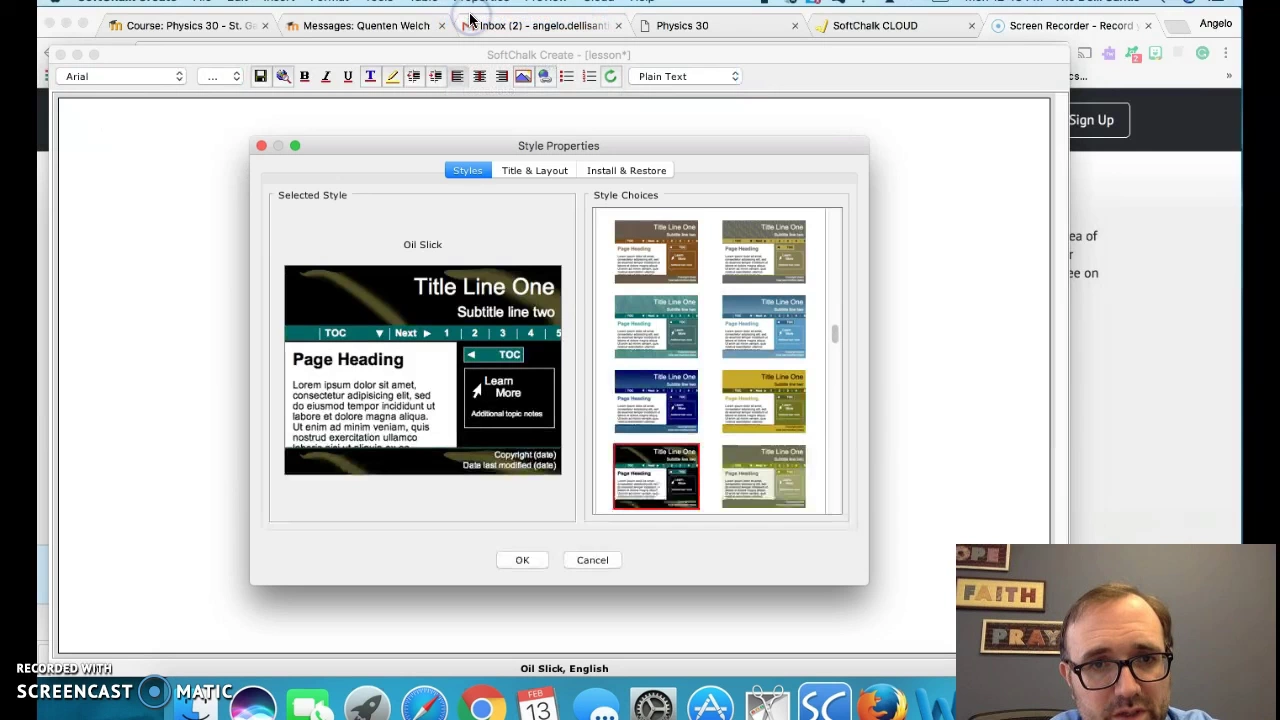The width and height of the screenshot is (1280, 720).
Task: Center align text
Action: point(479,76)
